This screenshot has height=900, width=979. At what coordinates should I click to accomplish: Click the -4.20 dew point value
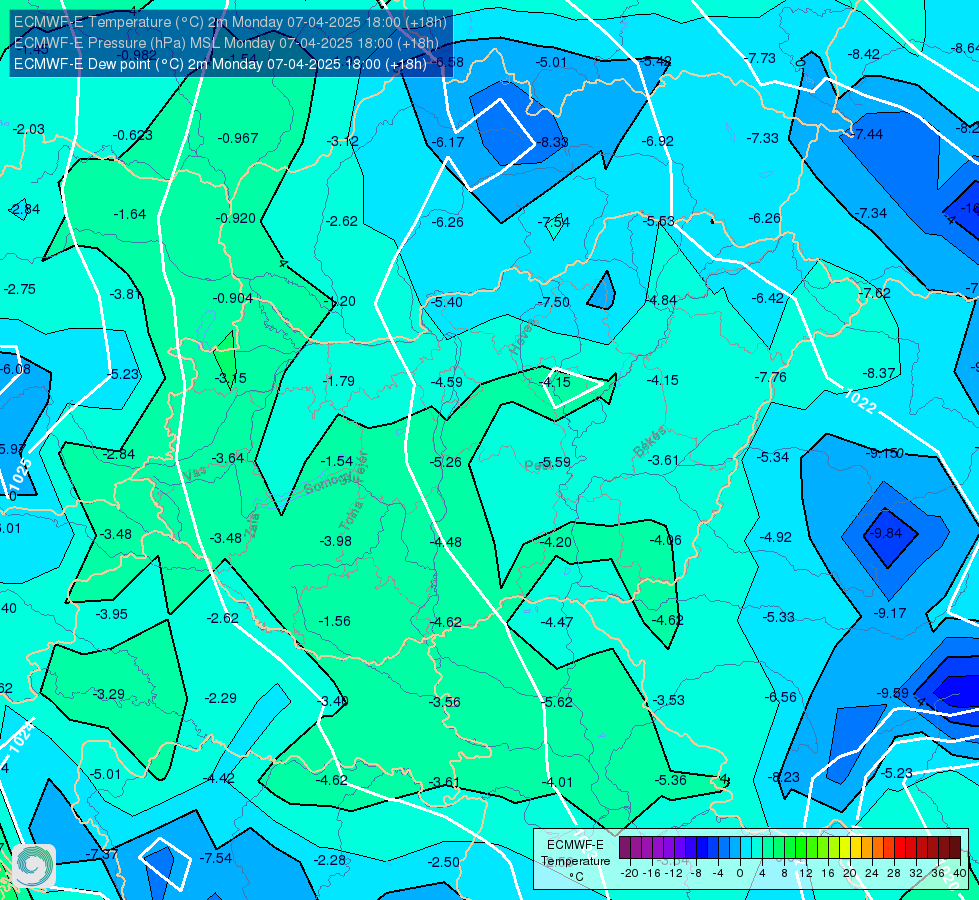pos(555,541)
